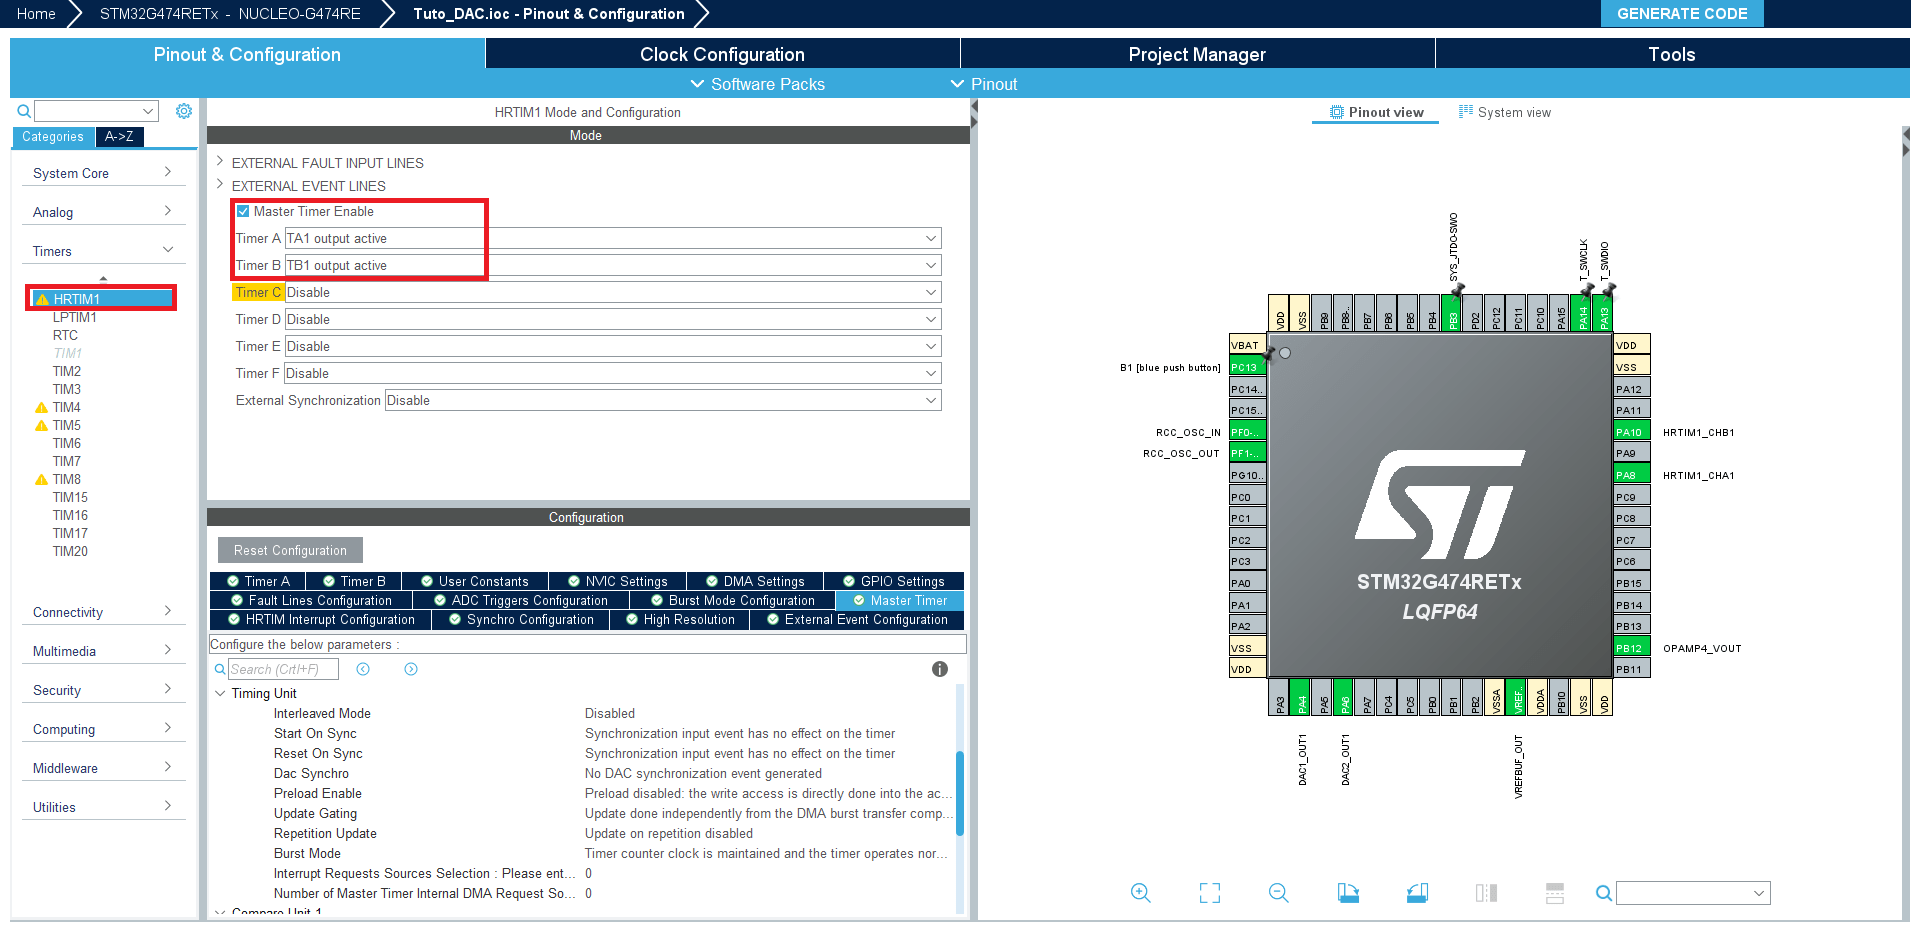Open the GPIO Settings tab
The height and width of the screenshot is (928, 1911).
(x=894, y=581)
